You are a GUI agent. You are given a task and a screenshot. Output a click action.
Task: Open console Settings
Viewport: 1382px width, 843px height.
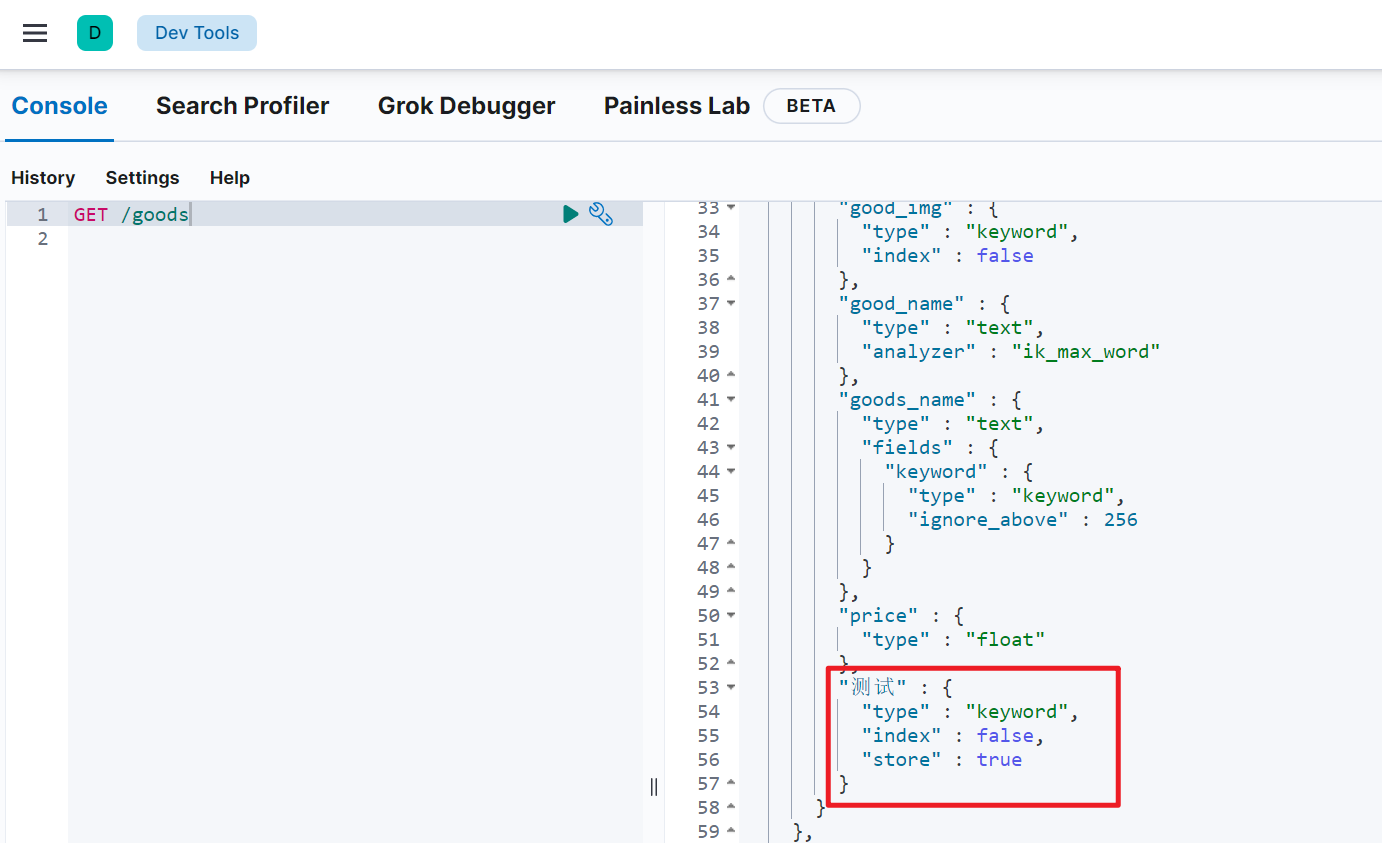coord(142,178)
